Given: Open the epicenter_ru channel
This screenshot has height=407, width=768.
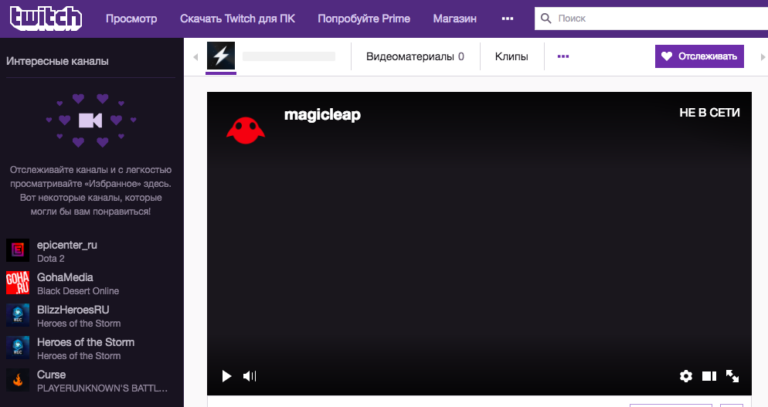Looking at the screenshot, I should (67, 245).
